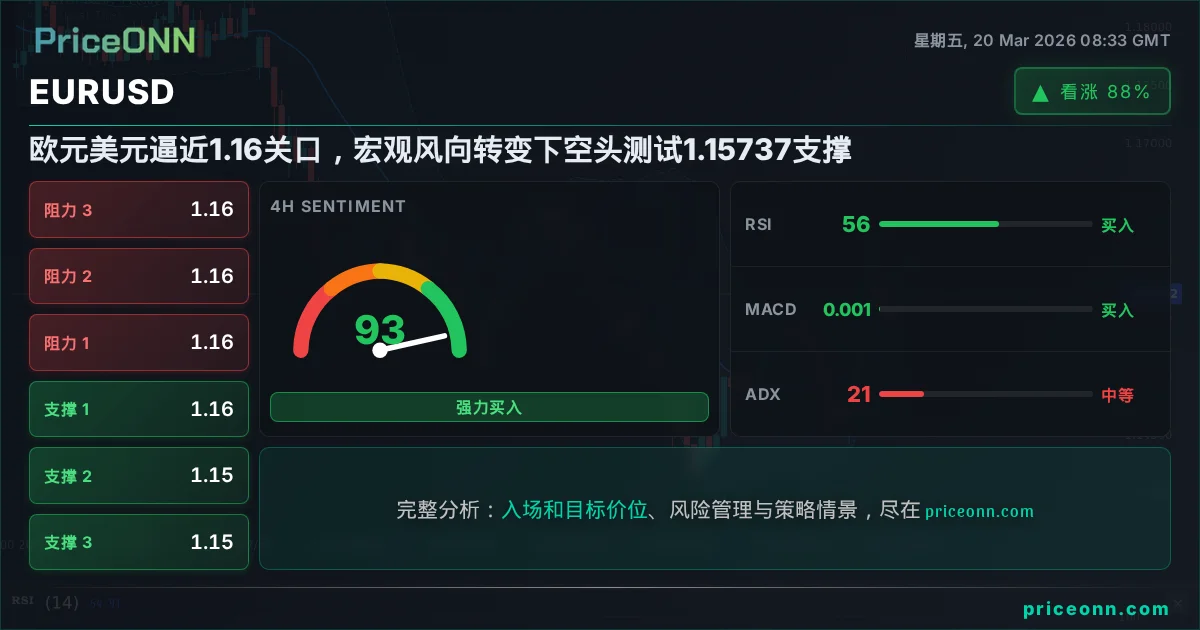
Task: Click the priceonn.com footer link
Action: tap(1096, 609)
